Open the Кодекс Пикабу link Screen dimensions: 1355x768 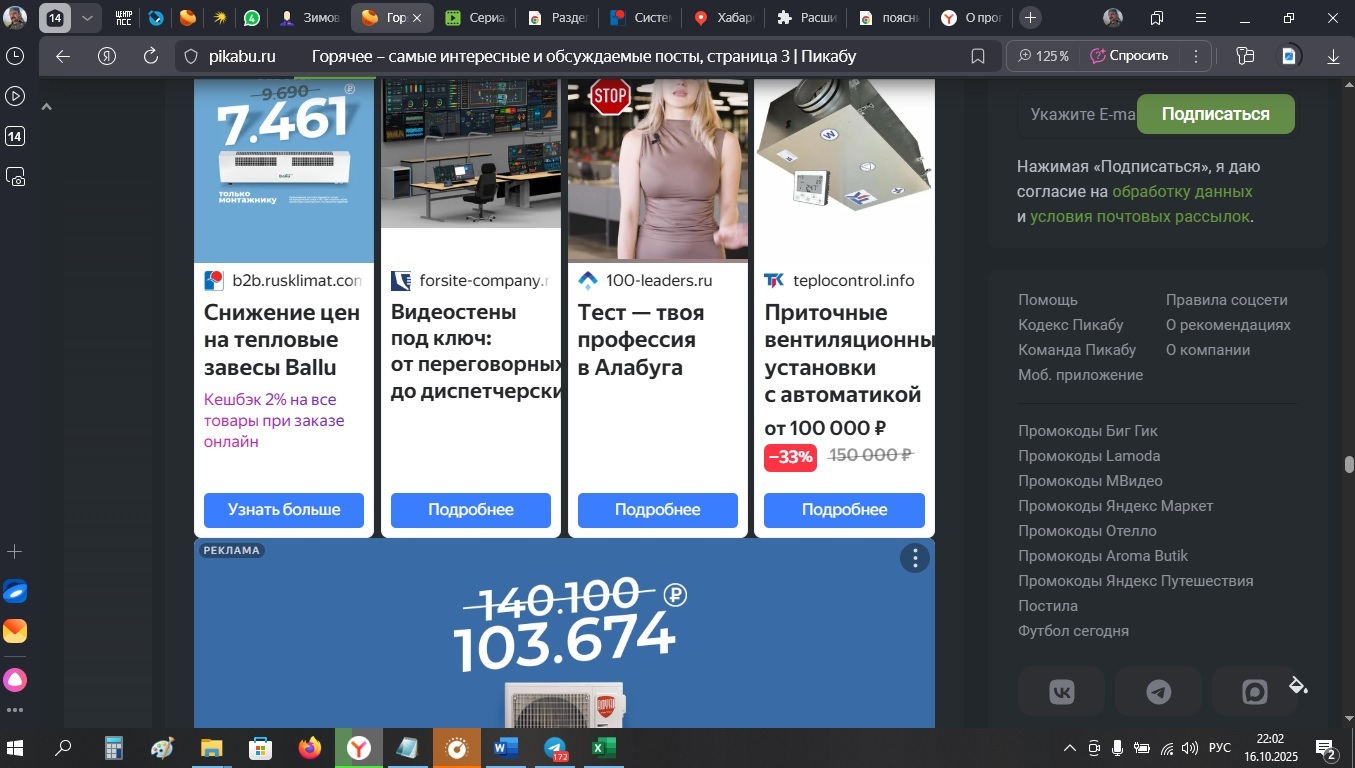pyautogui.click(x=1070, y=325)
